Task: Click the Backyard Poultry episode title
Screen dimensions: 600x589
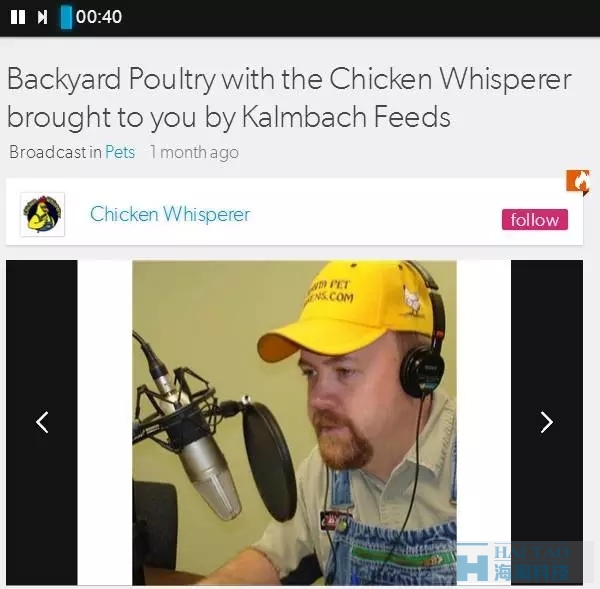Action: 289,98
